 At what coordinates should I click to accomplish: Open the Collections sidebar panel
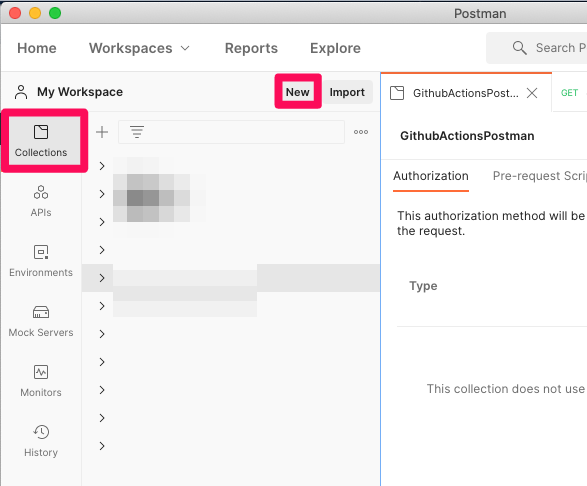41,141
